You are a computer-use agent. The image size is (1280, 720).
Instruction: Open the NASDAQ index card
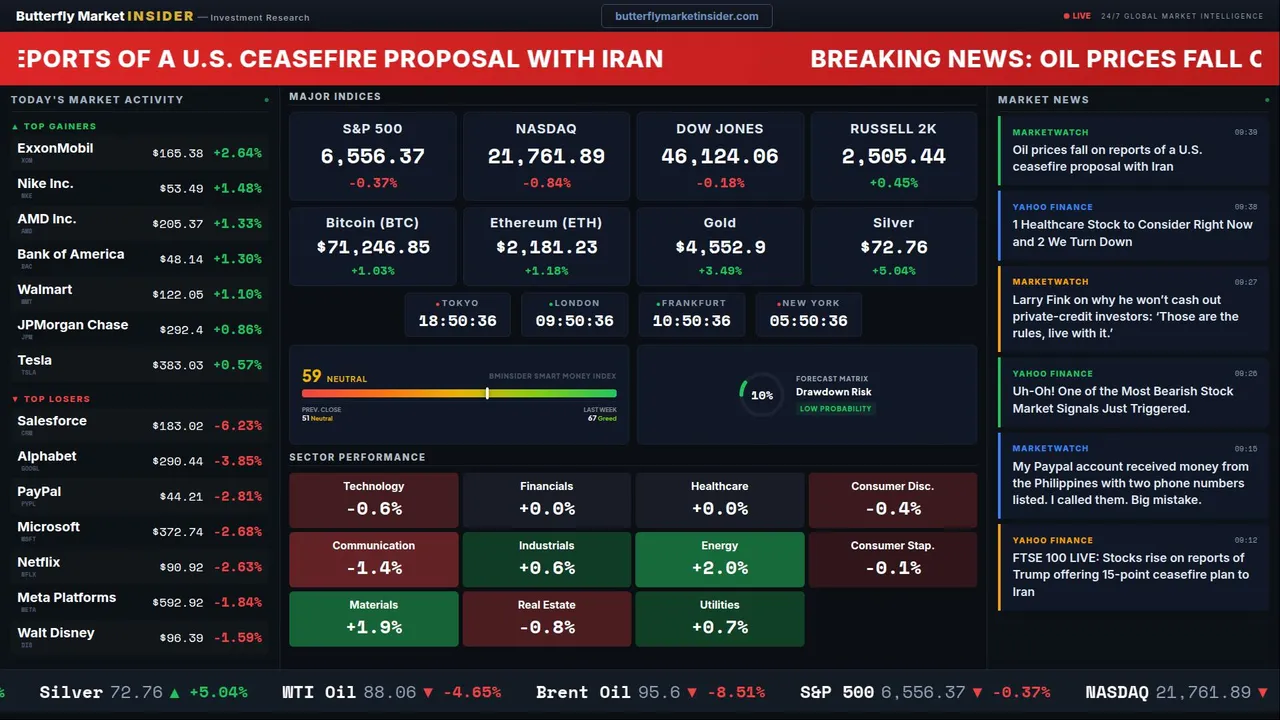pyautogui.click(x=546, y=156)
